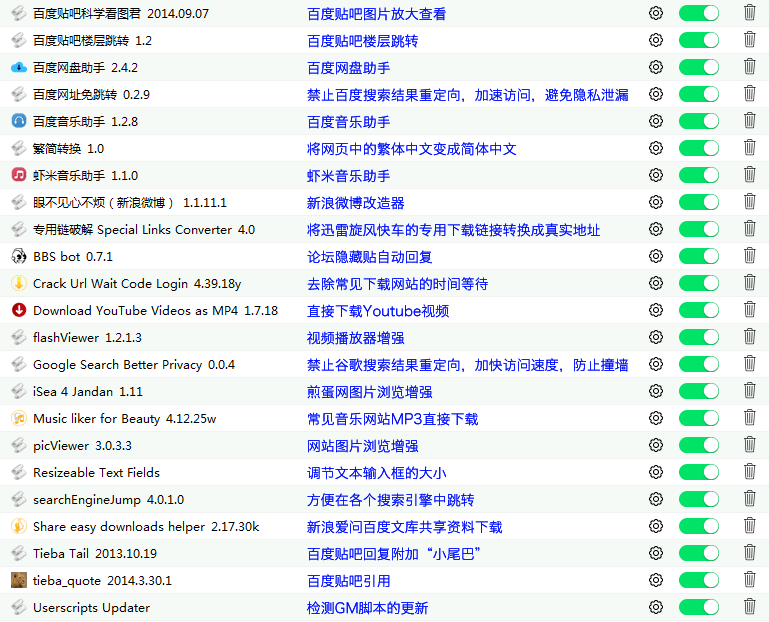
Task: Toggle off the searchEngineJump script
Action: click(699, 499)
